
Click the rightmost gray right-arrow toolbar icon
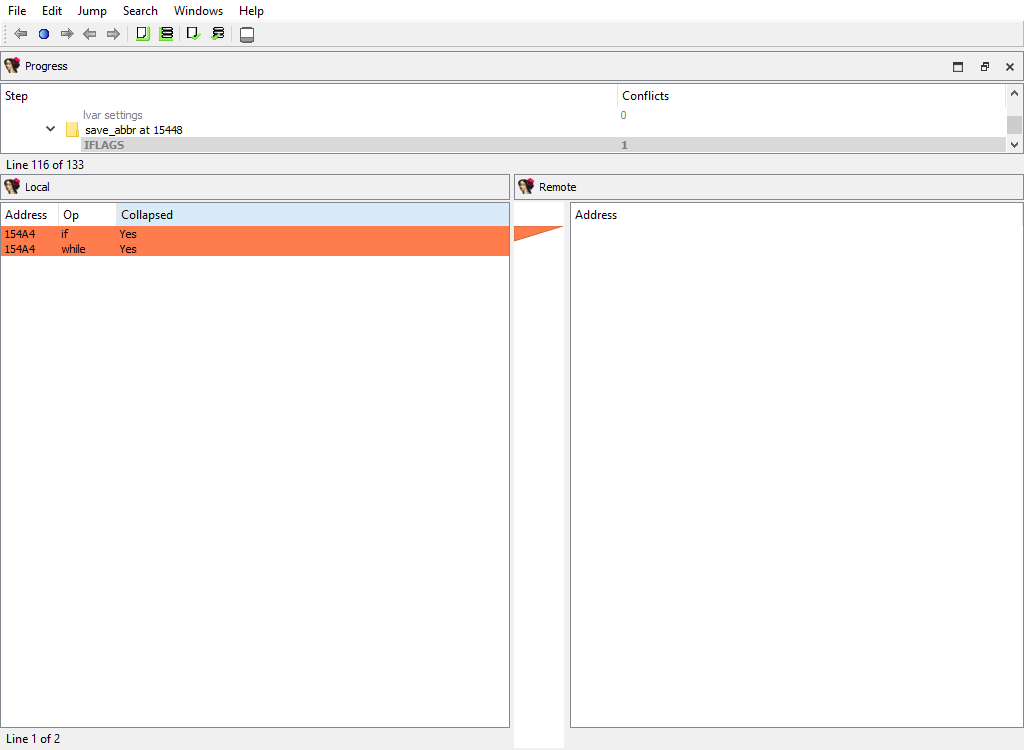(113, 34)
